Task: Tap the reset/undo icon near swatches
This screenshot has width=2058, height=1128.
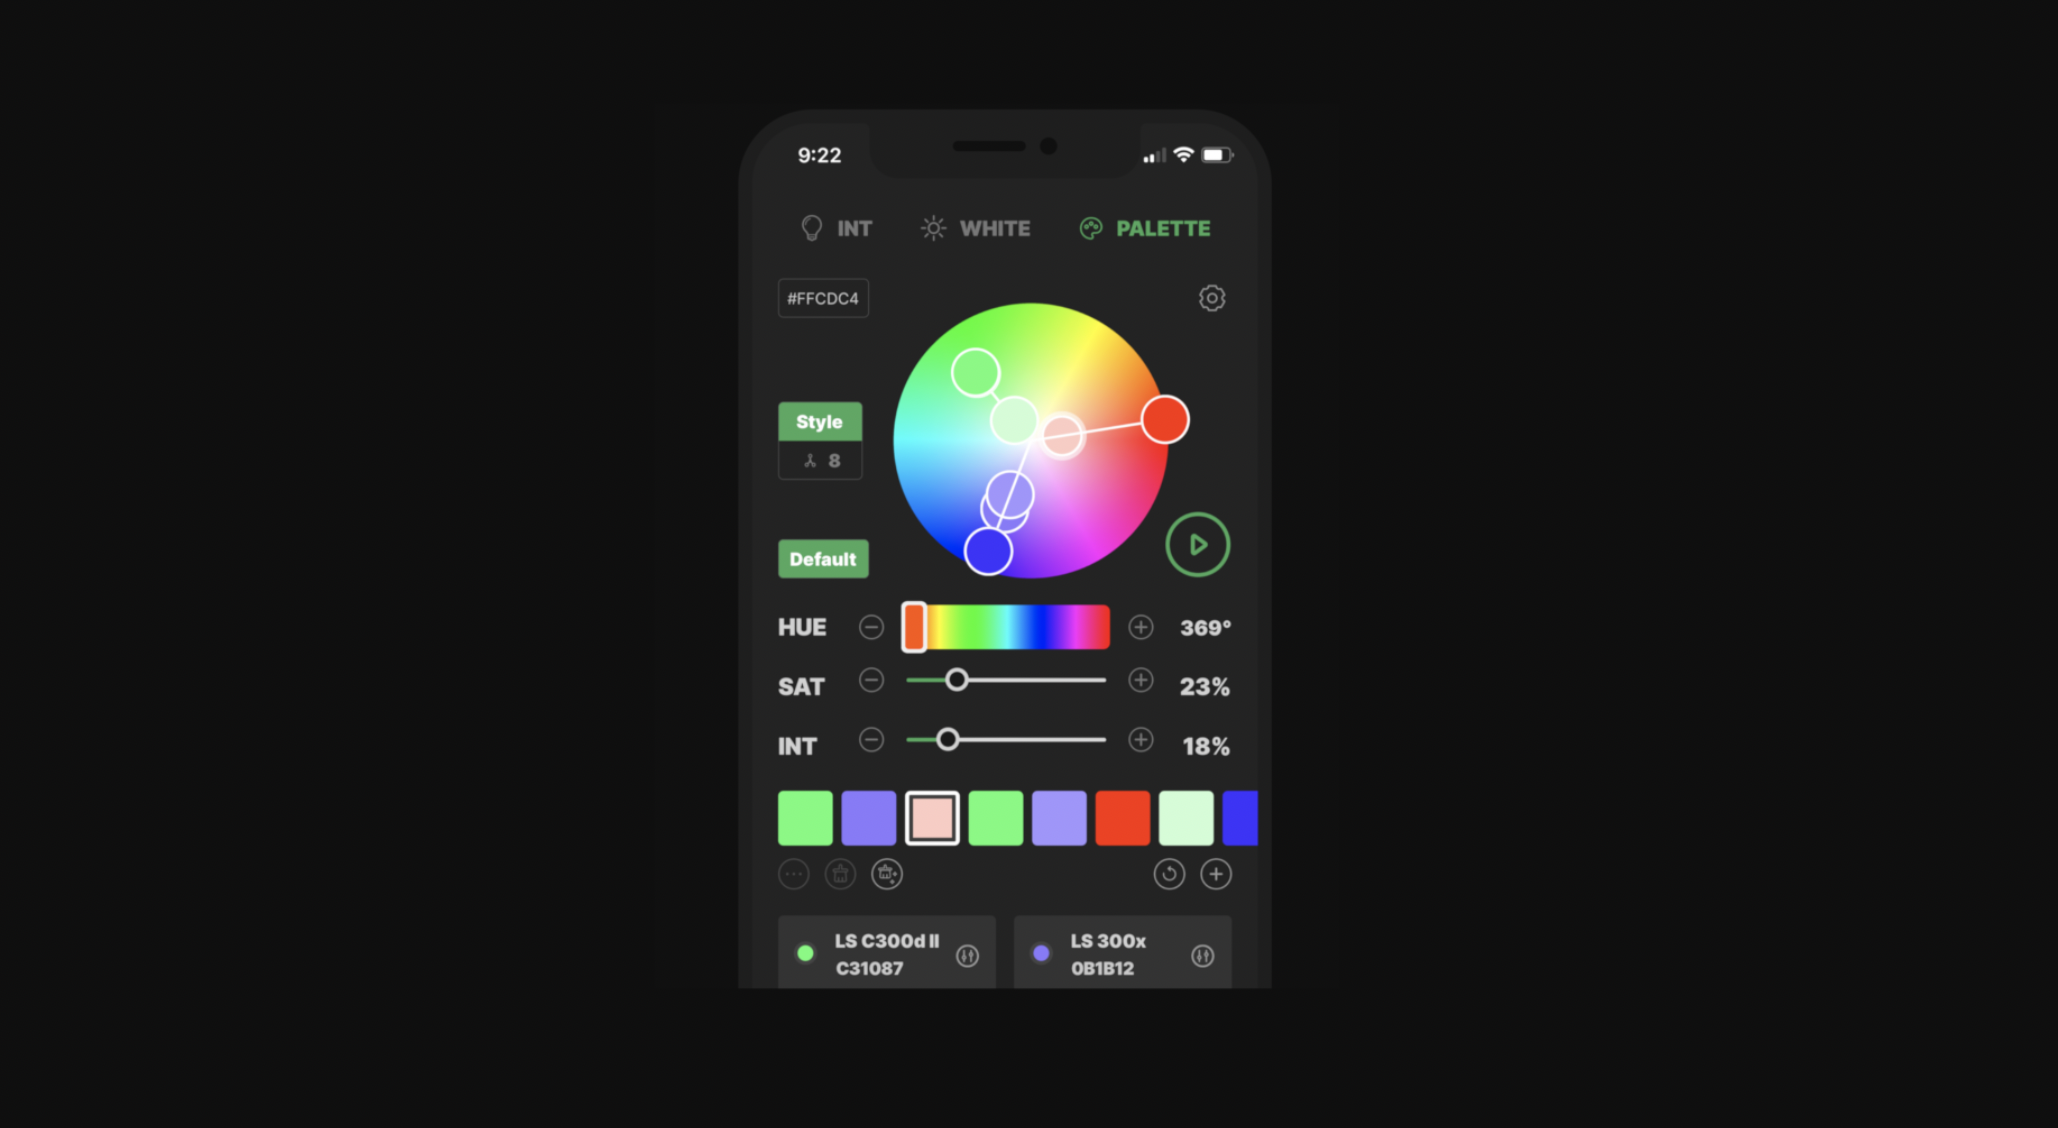Action: point(1166,874)
